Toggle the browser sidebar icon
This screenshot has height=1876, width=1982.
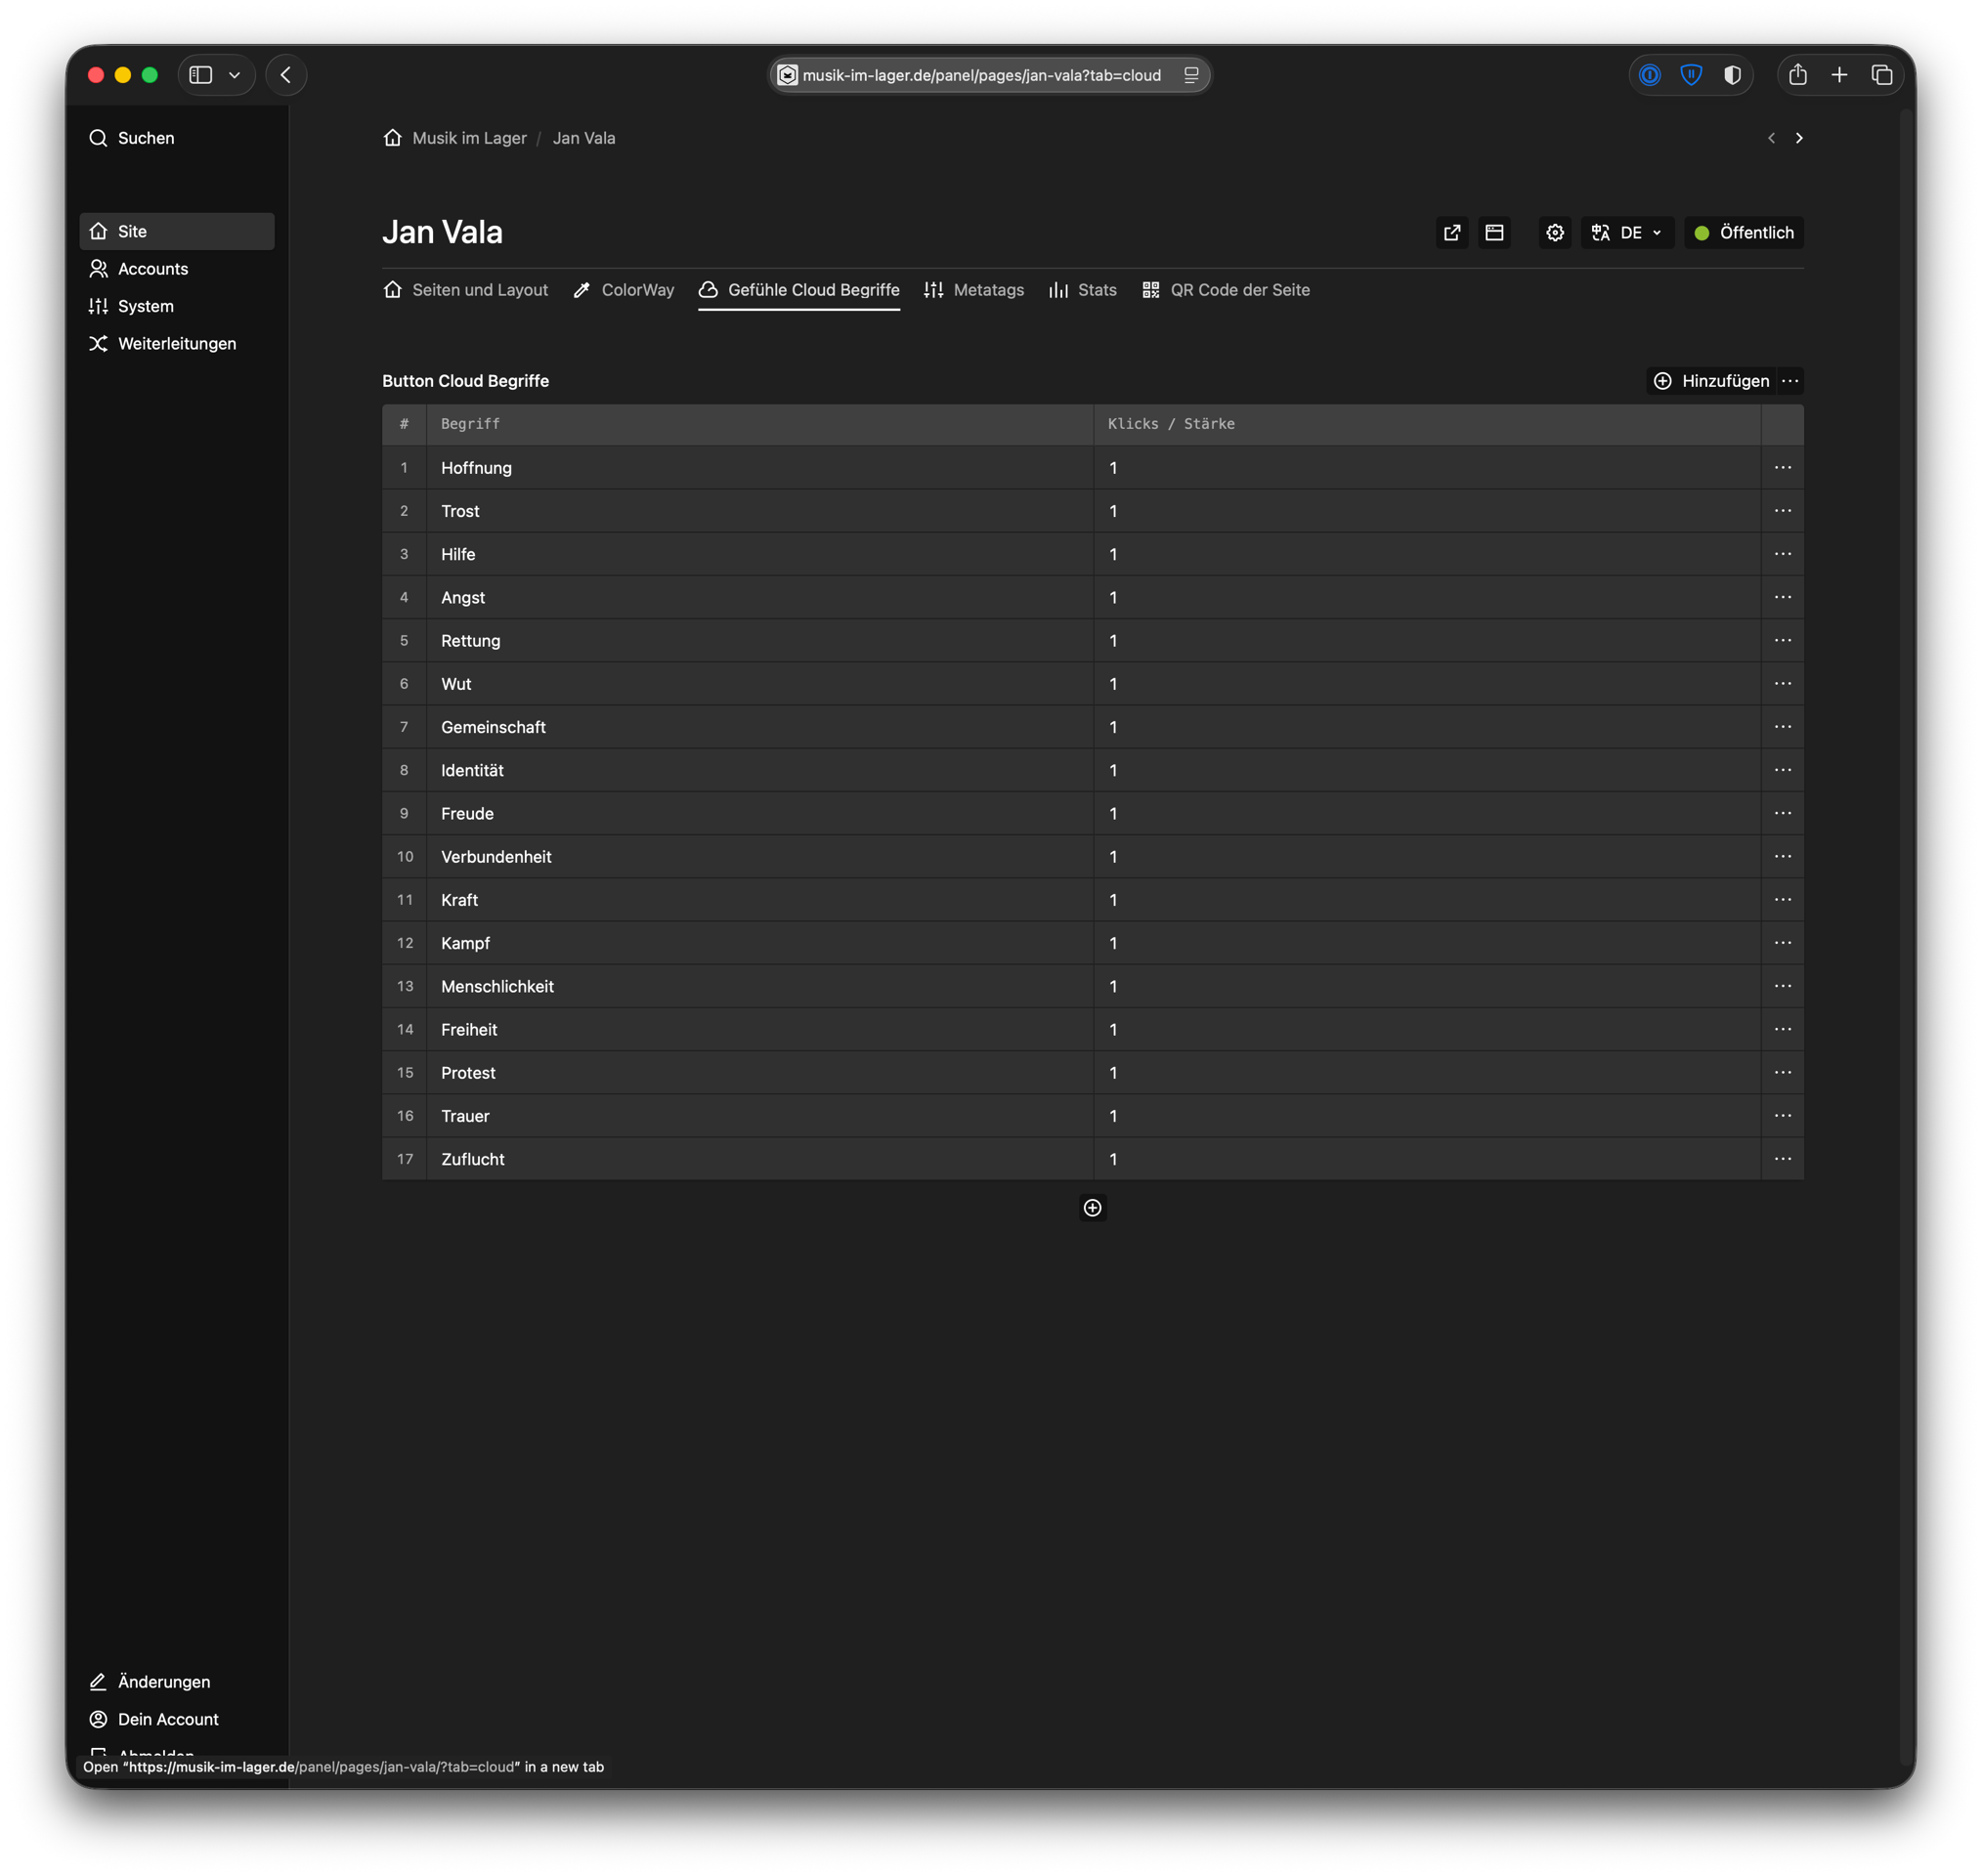[x=201, y=75]
